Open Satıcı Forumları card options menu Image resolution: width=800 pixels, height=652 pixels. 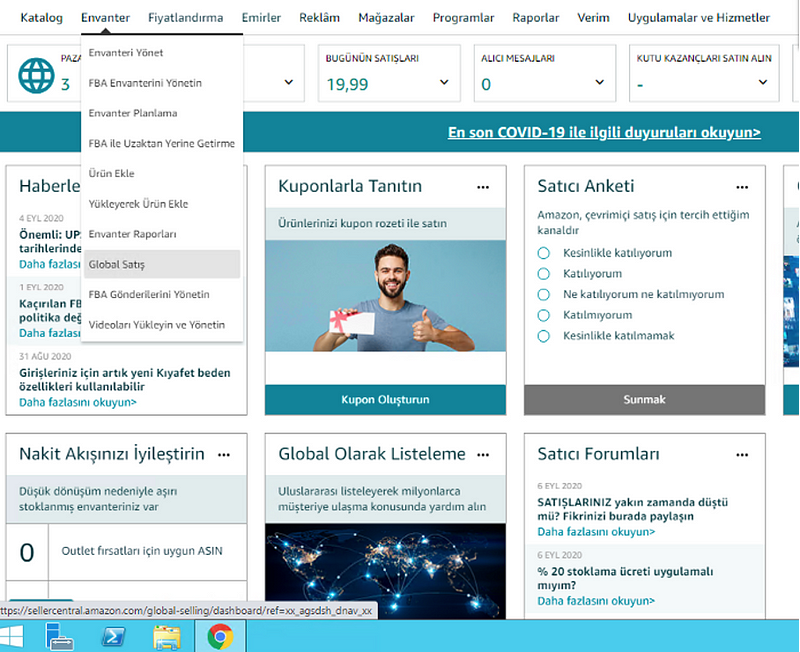click(x=742, y=455)
